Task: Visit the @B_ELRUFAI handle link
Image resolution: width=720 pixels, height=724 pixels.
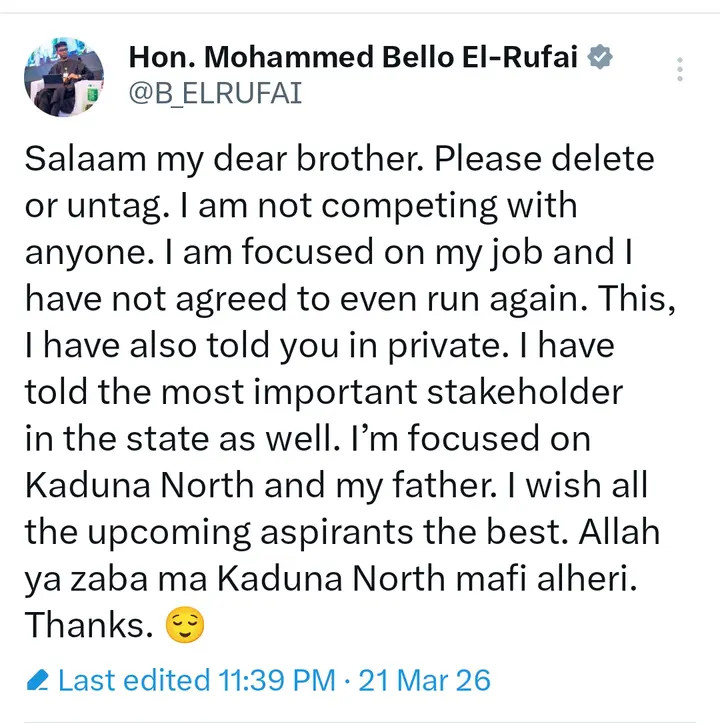Action: point(215,94)
